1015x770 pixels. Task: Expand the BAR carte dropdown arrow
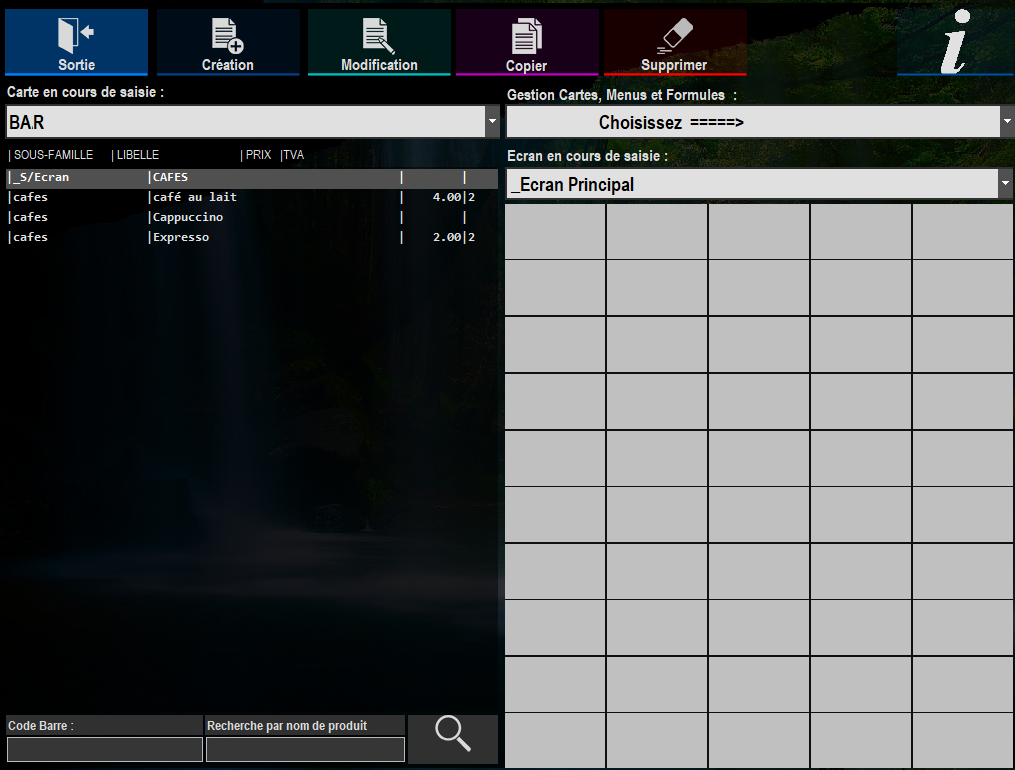(493, 122)
